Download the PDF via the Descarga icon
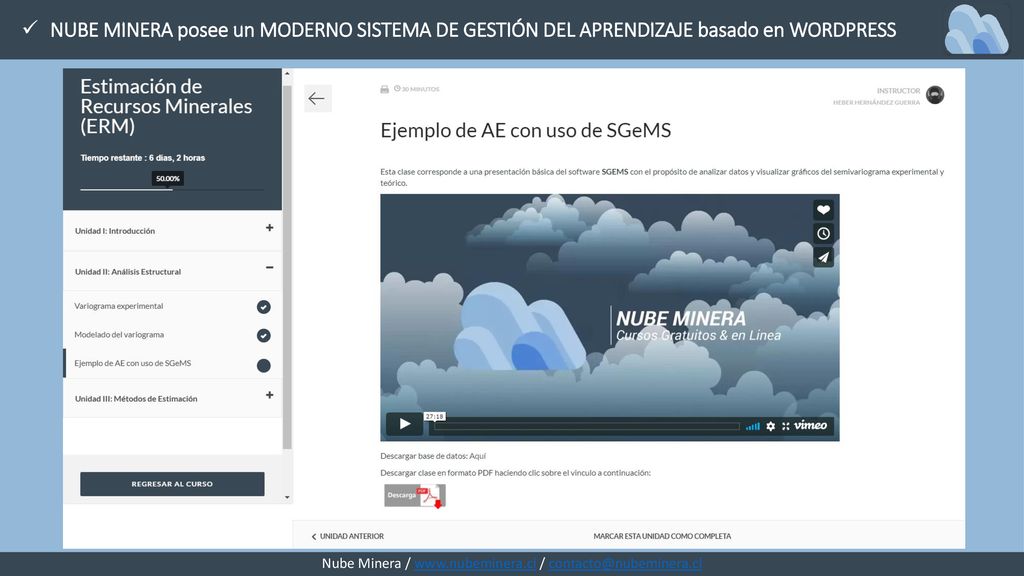Viewport: 1024px width, 576px height. click(415, 496)
